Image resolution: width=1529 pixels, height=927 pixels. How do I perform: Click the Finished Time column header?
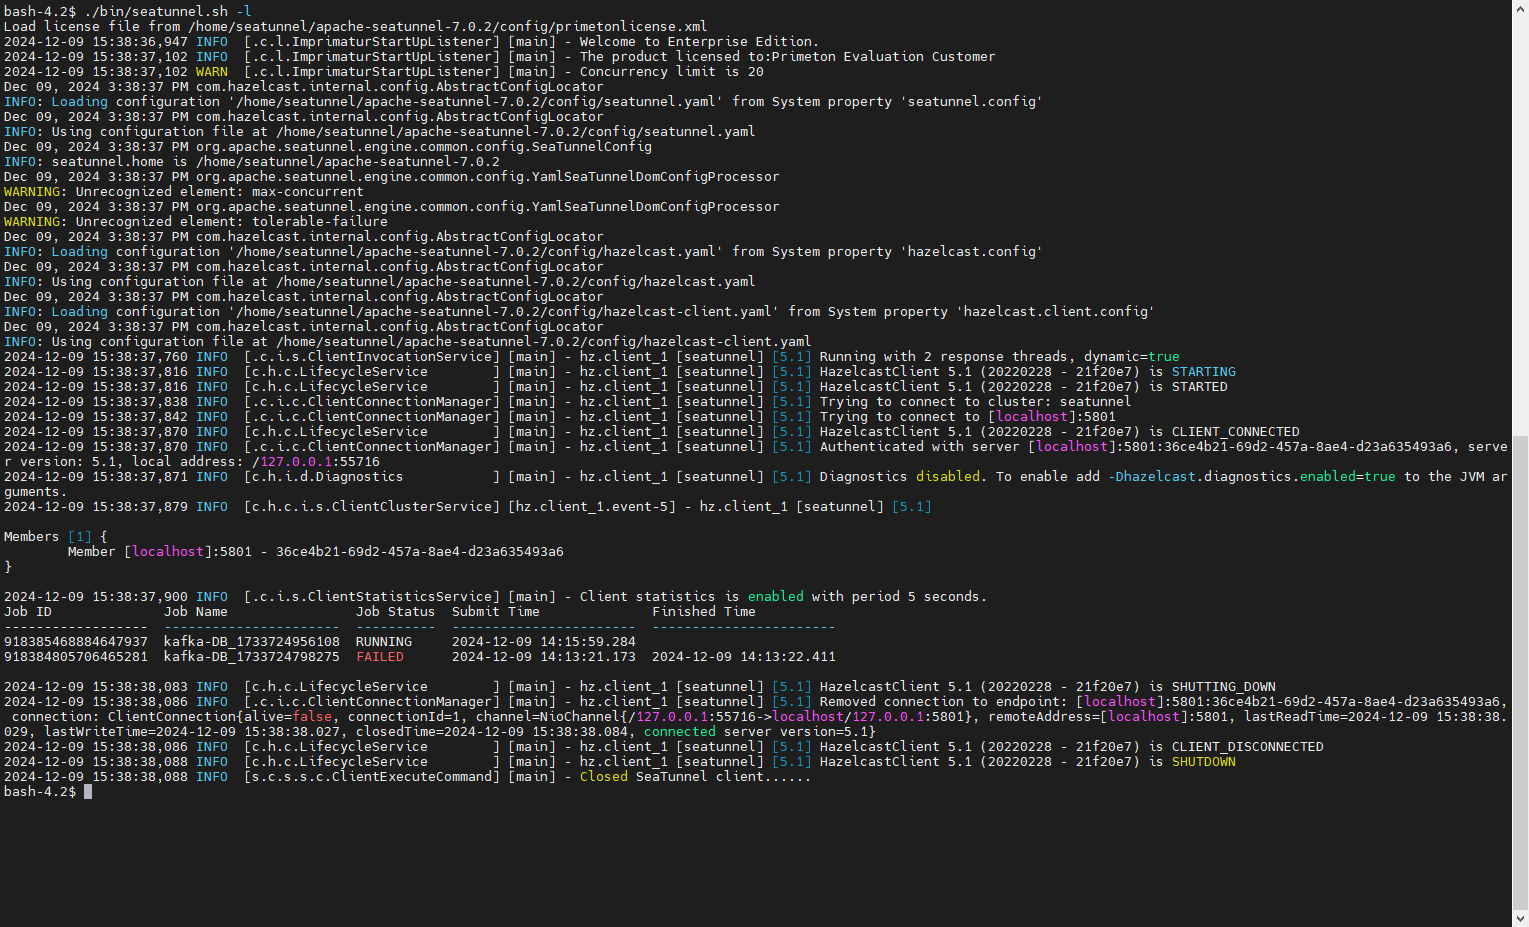[x=703, y=612]
